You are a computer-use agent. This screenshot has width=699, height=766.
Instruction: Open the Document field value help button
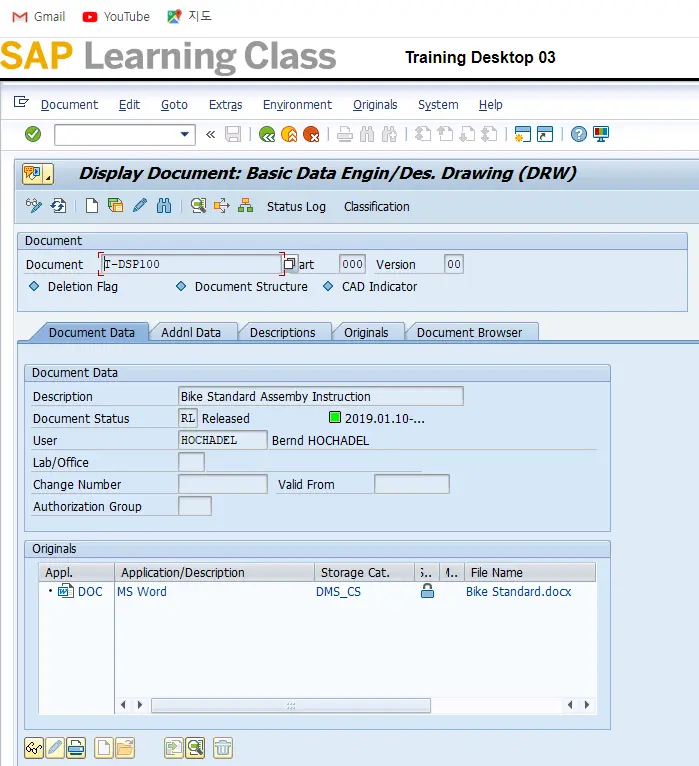click(290, 264)
